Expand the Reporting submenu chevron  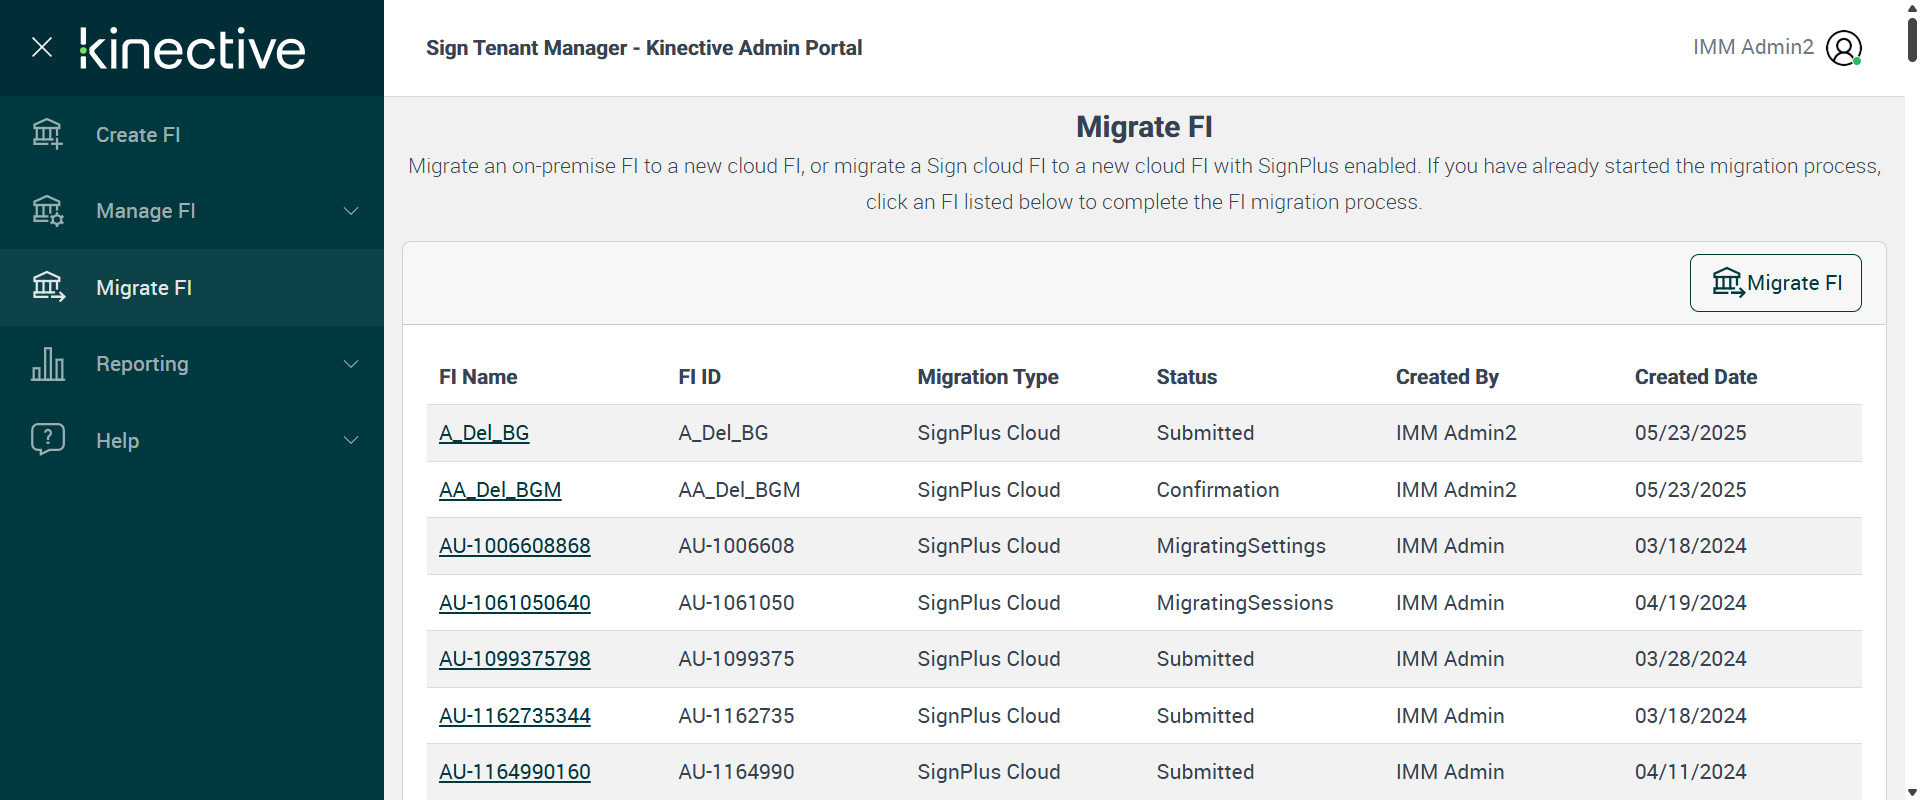pos(351,364)
